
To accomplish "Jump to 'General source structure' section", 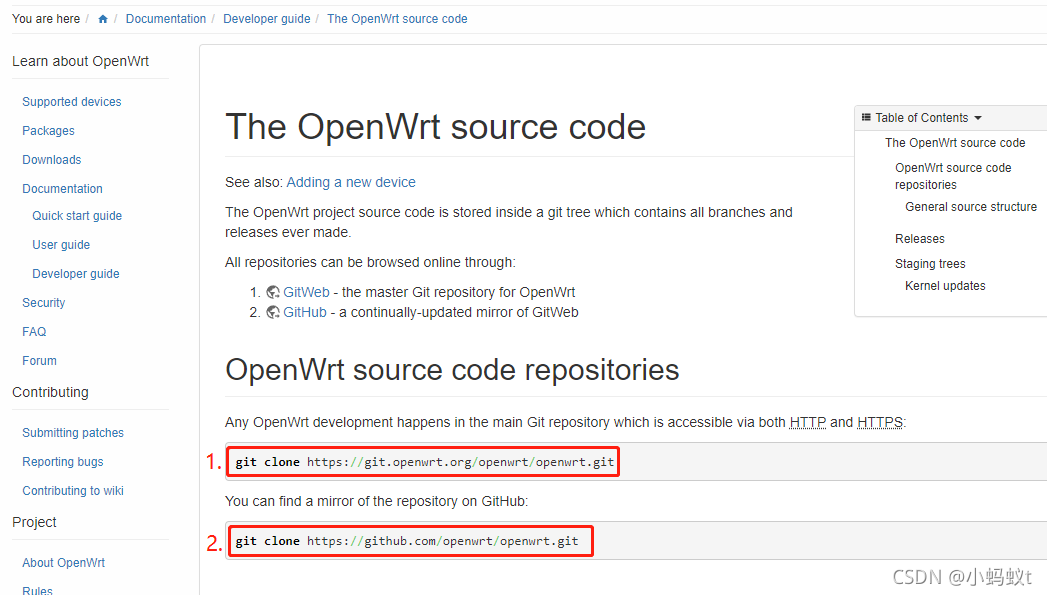I will 970,206.
